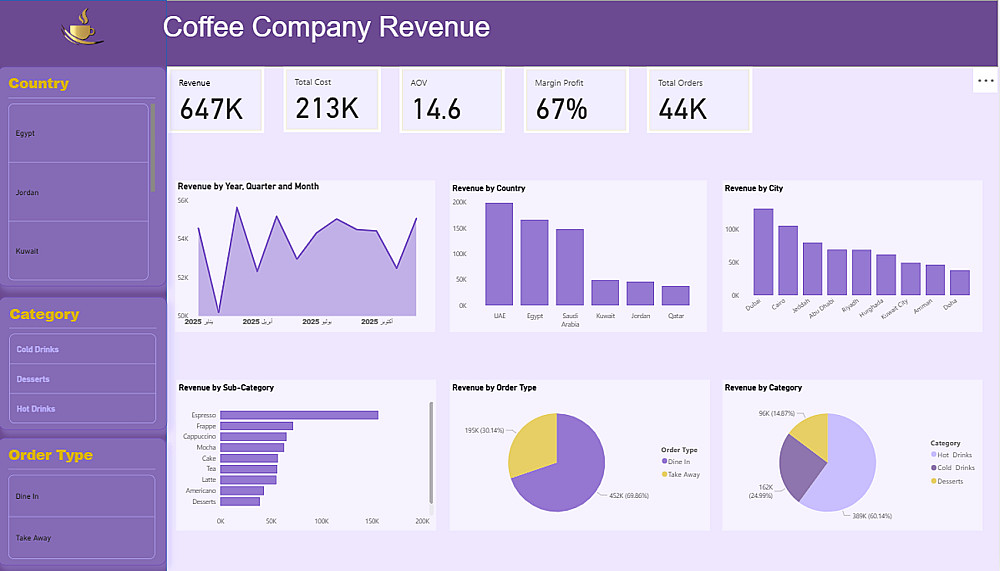Click the UAE bar in Revenue by Country
Screen dimensions: 1000x571
point(499,254)
